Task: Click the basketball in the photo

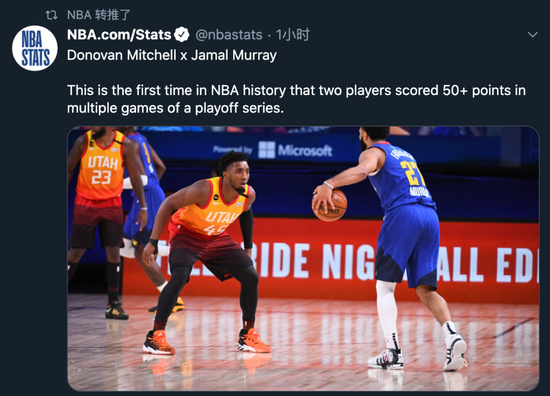Action: [x=330, y=205]
